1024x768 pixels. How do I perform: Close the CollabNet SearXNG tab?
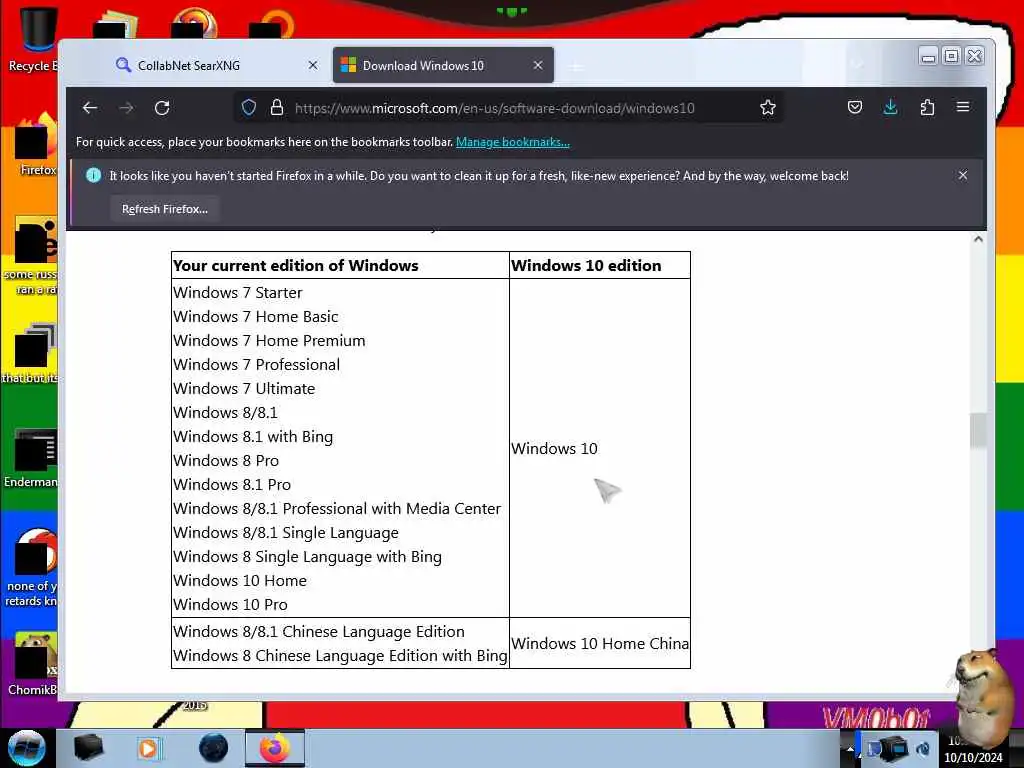[313, 65]
